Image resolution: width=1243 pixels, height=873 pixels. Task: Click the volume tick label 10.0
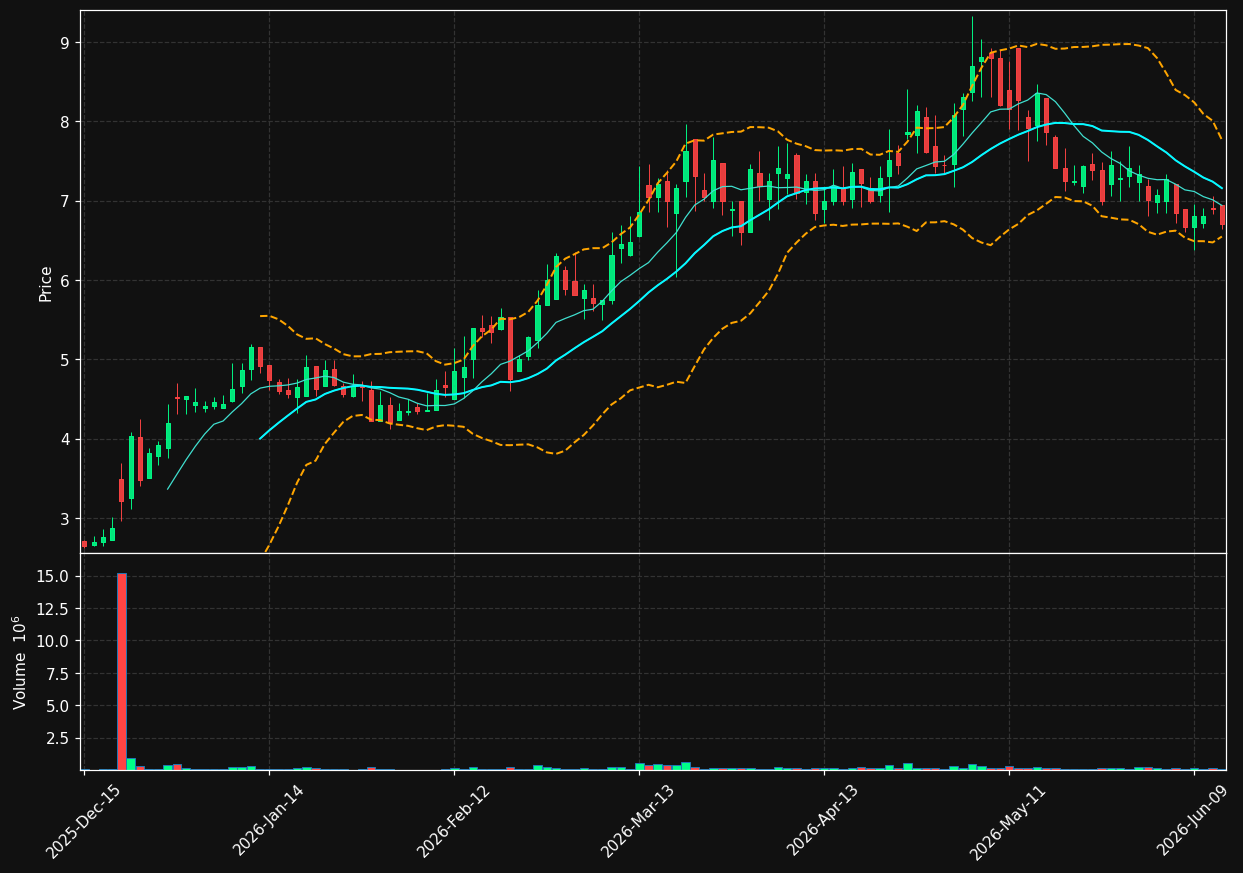tap(55, 641)
